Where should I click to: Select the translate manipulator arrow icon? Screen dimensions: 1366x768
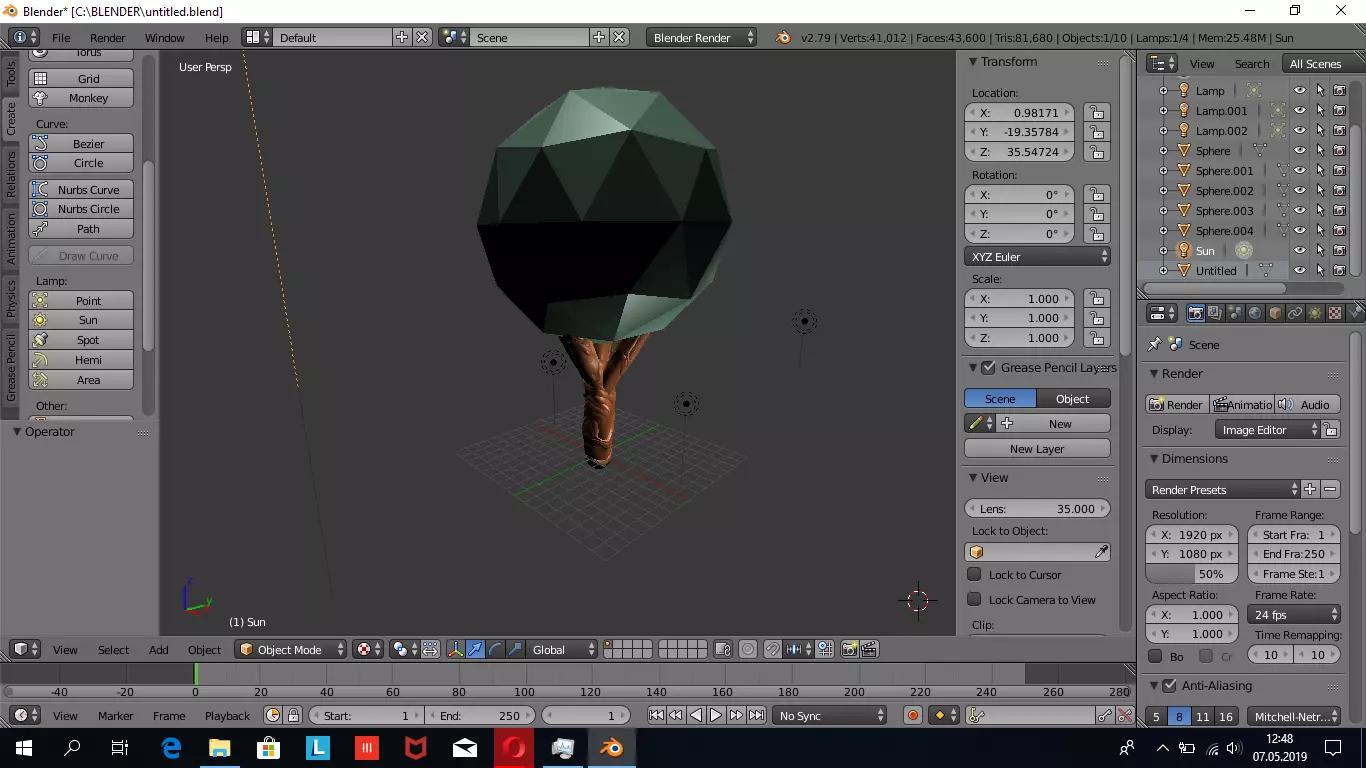(x=475, y=649)
